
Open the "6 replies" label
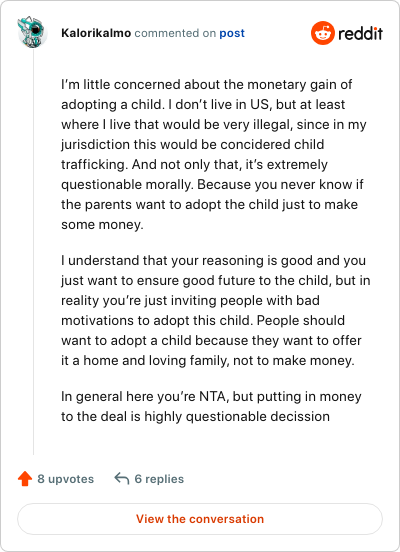(x=159, y=479)
